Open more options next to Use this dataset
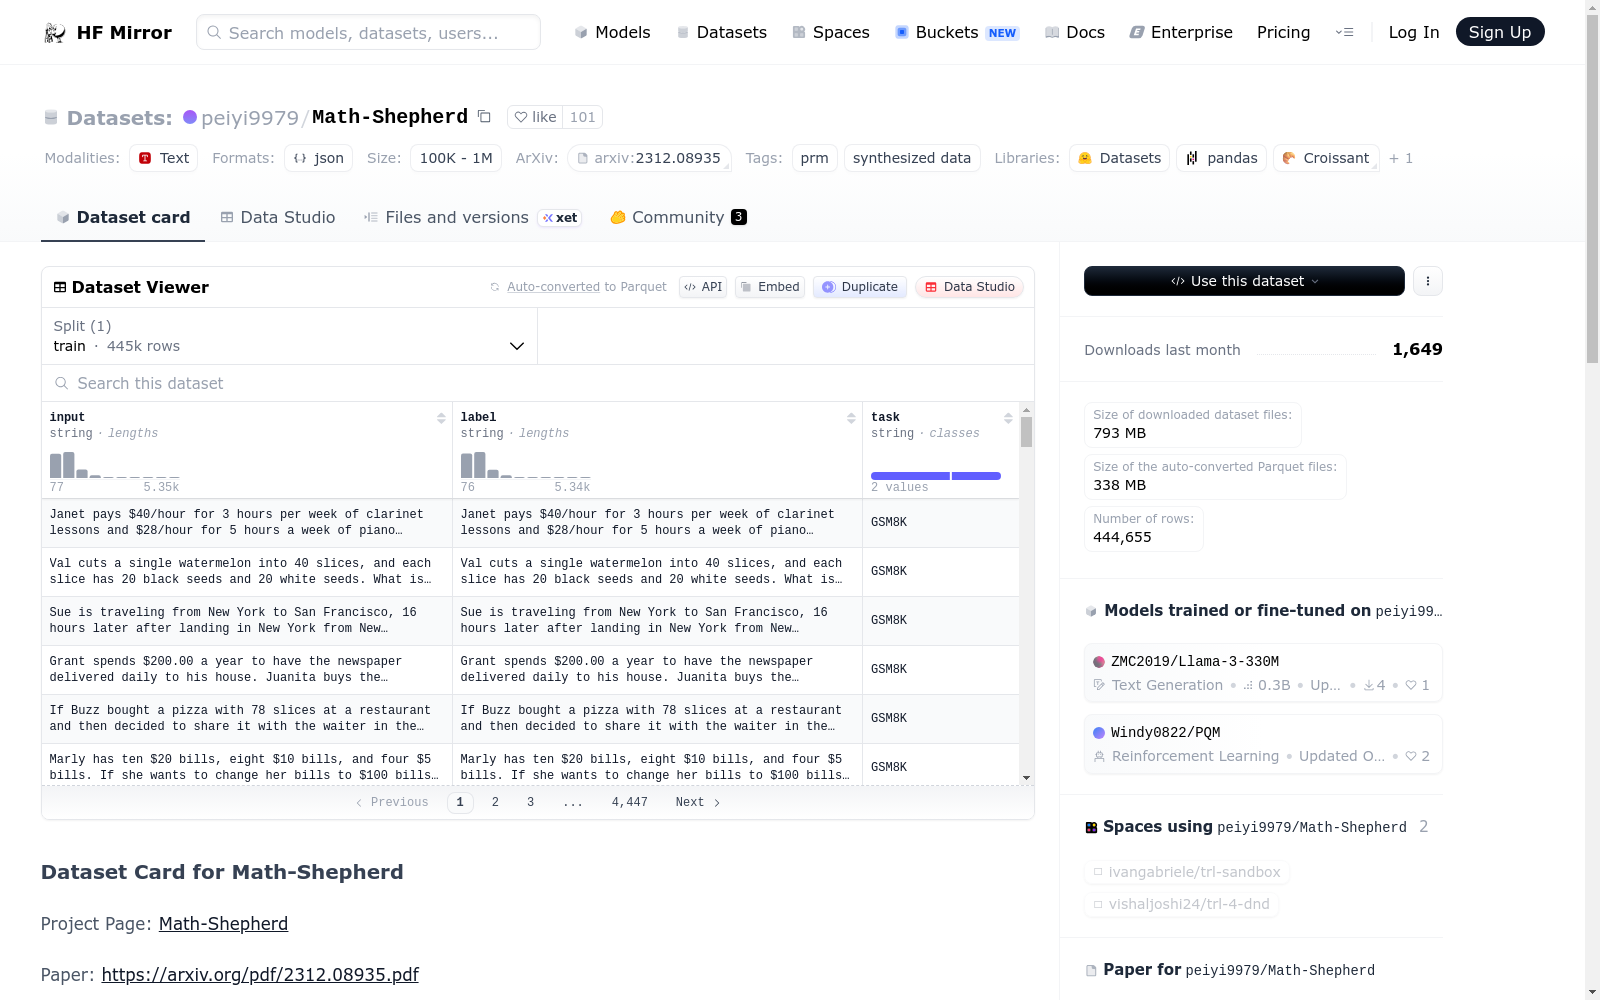The image size is (1600, 1000). (1428, 281)
